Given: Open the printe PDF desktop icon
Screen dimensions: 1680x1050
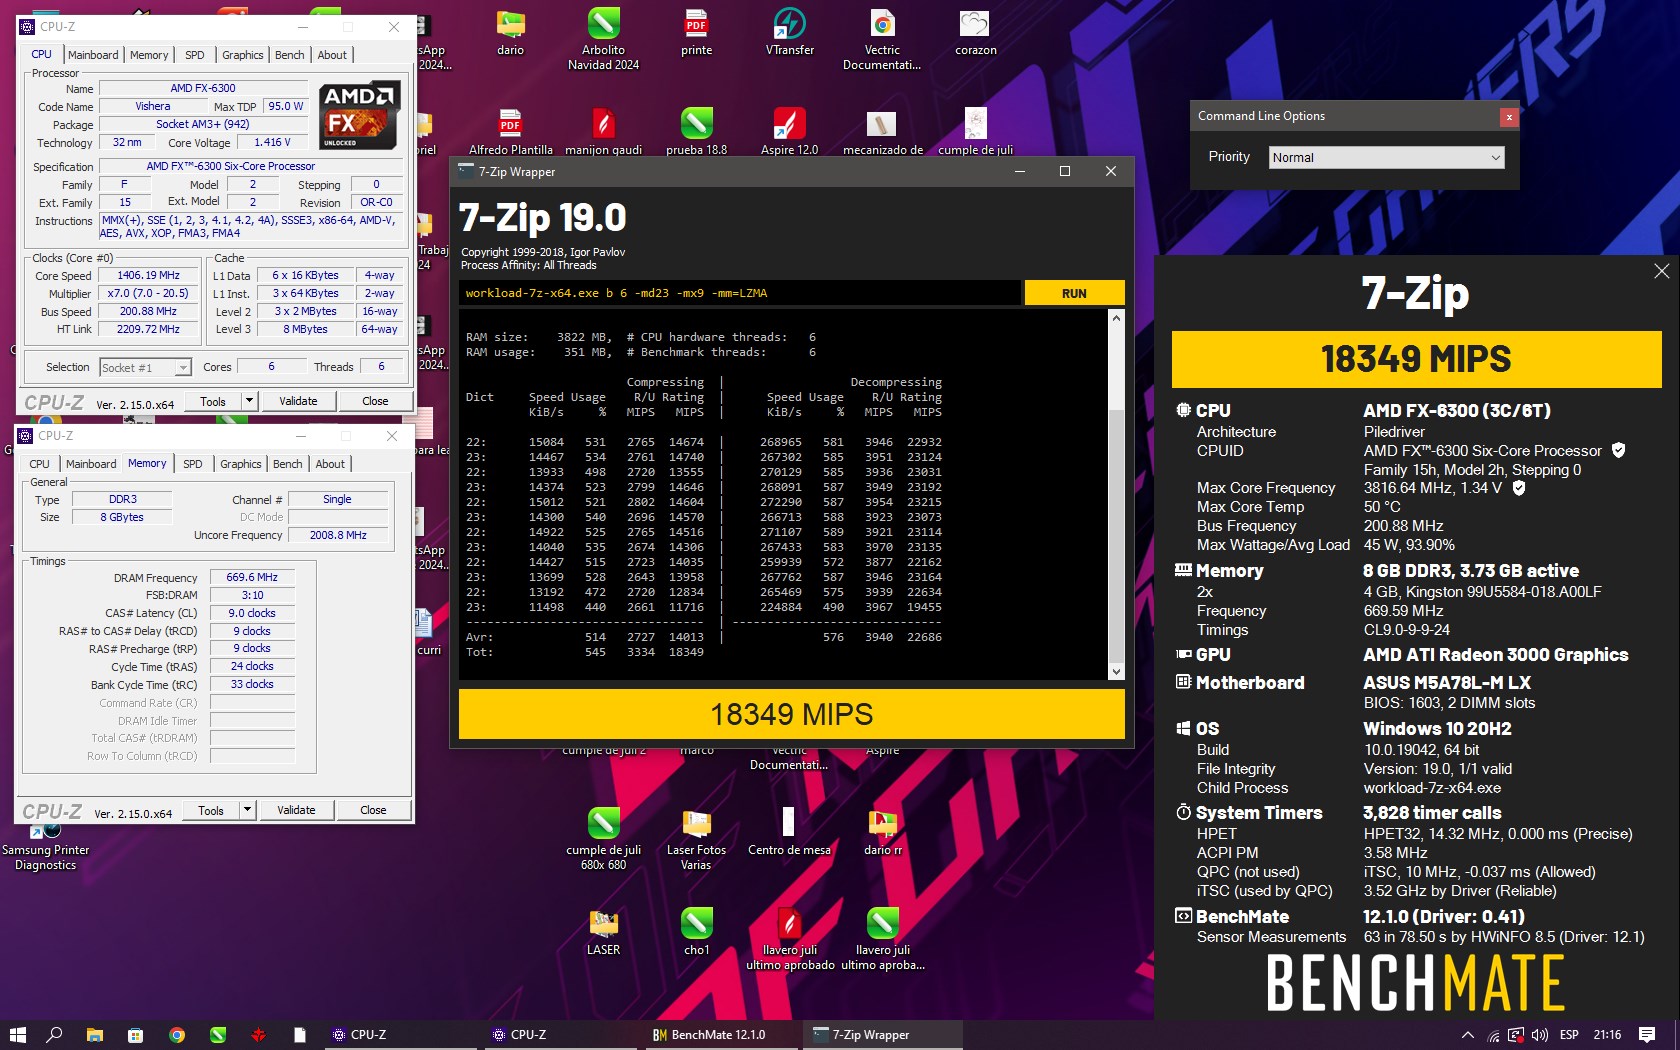Looking at the screenshot, I should (696, 31).
